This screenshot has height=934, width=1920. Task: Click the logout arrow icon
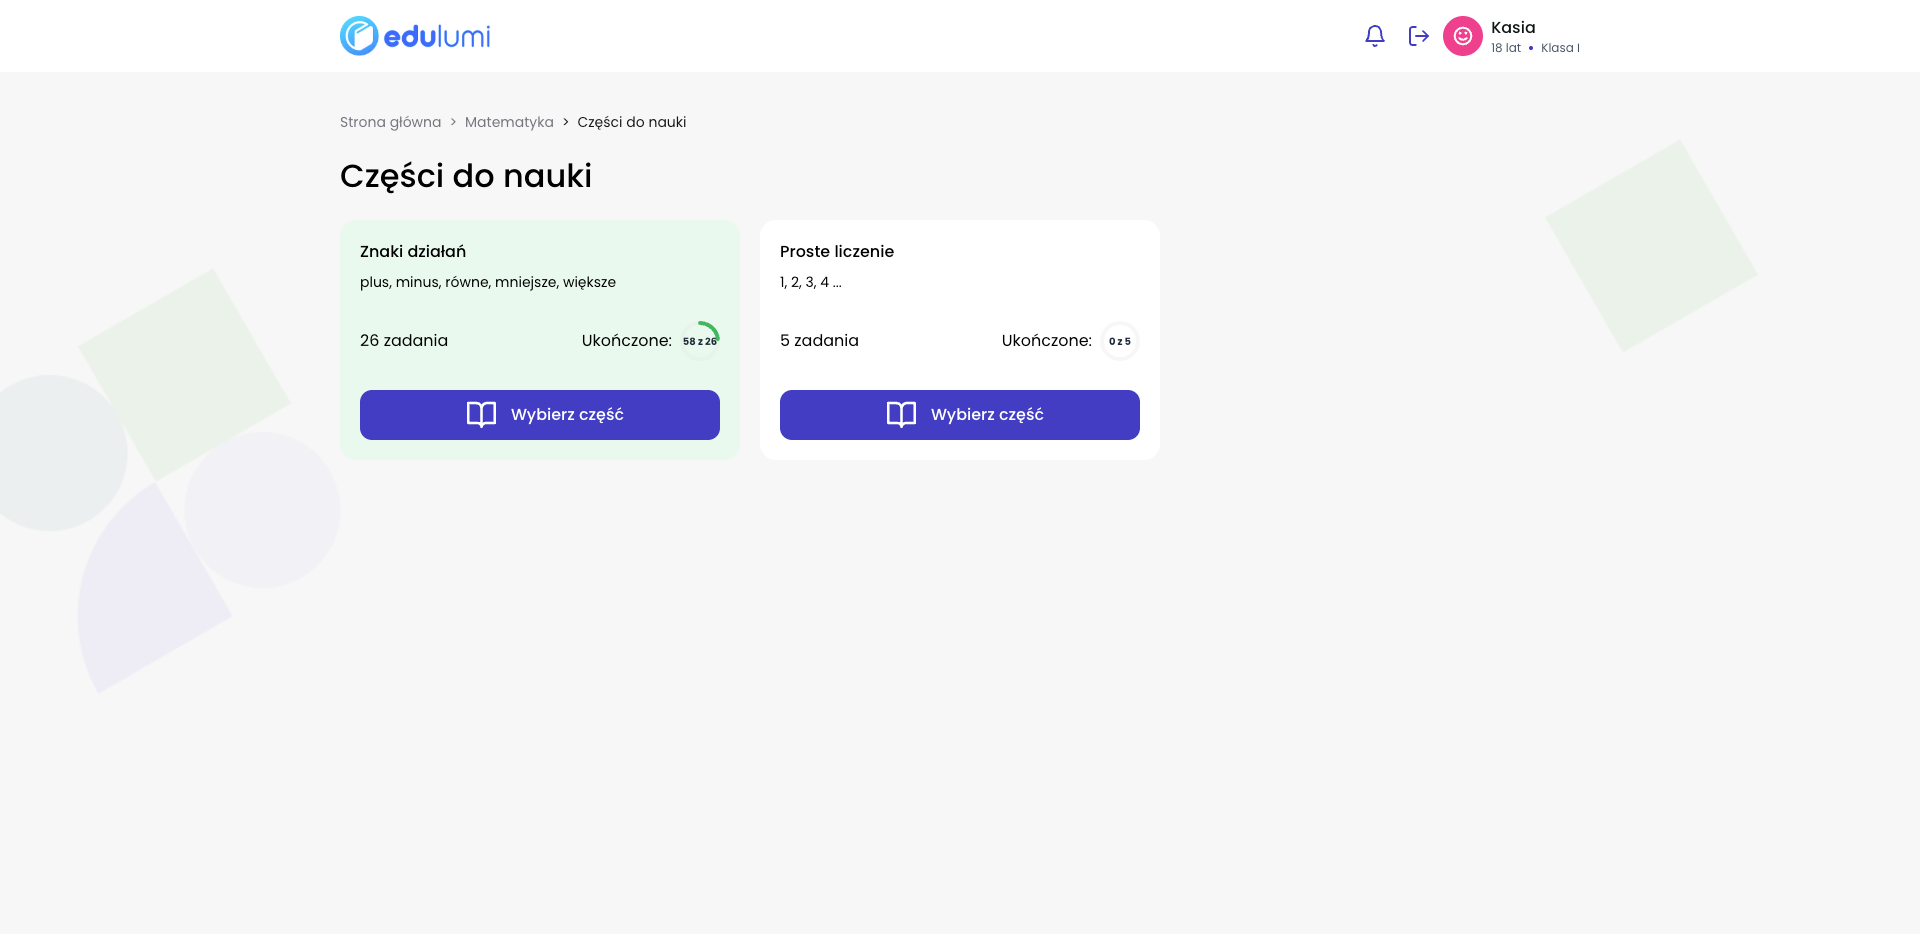(1418, 36)
